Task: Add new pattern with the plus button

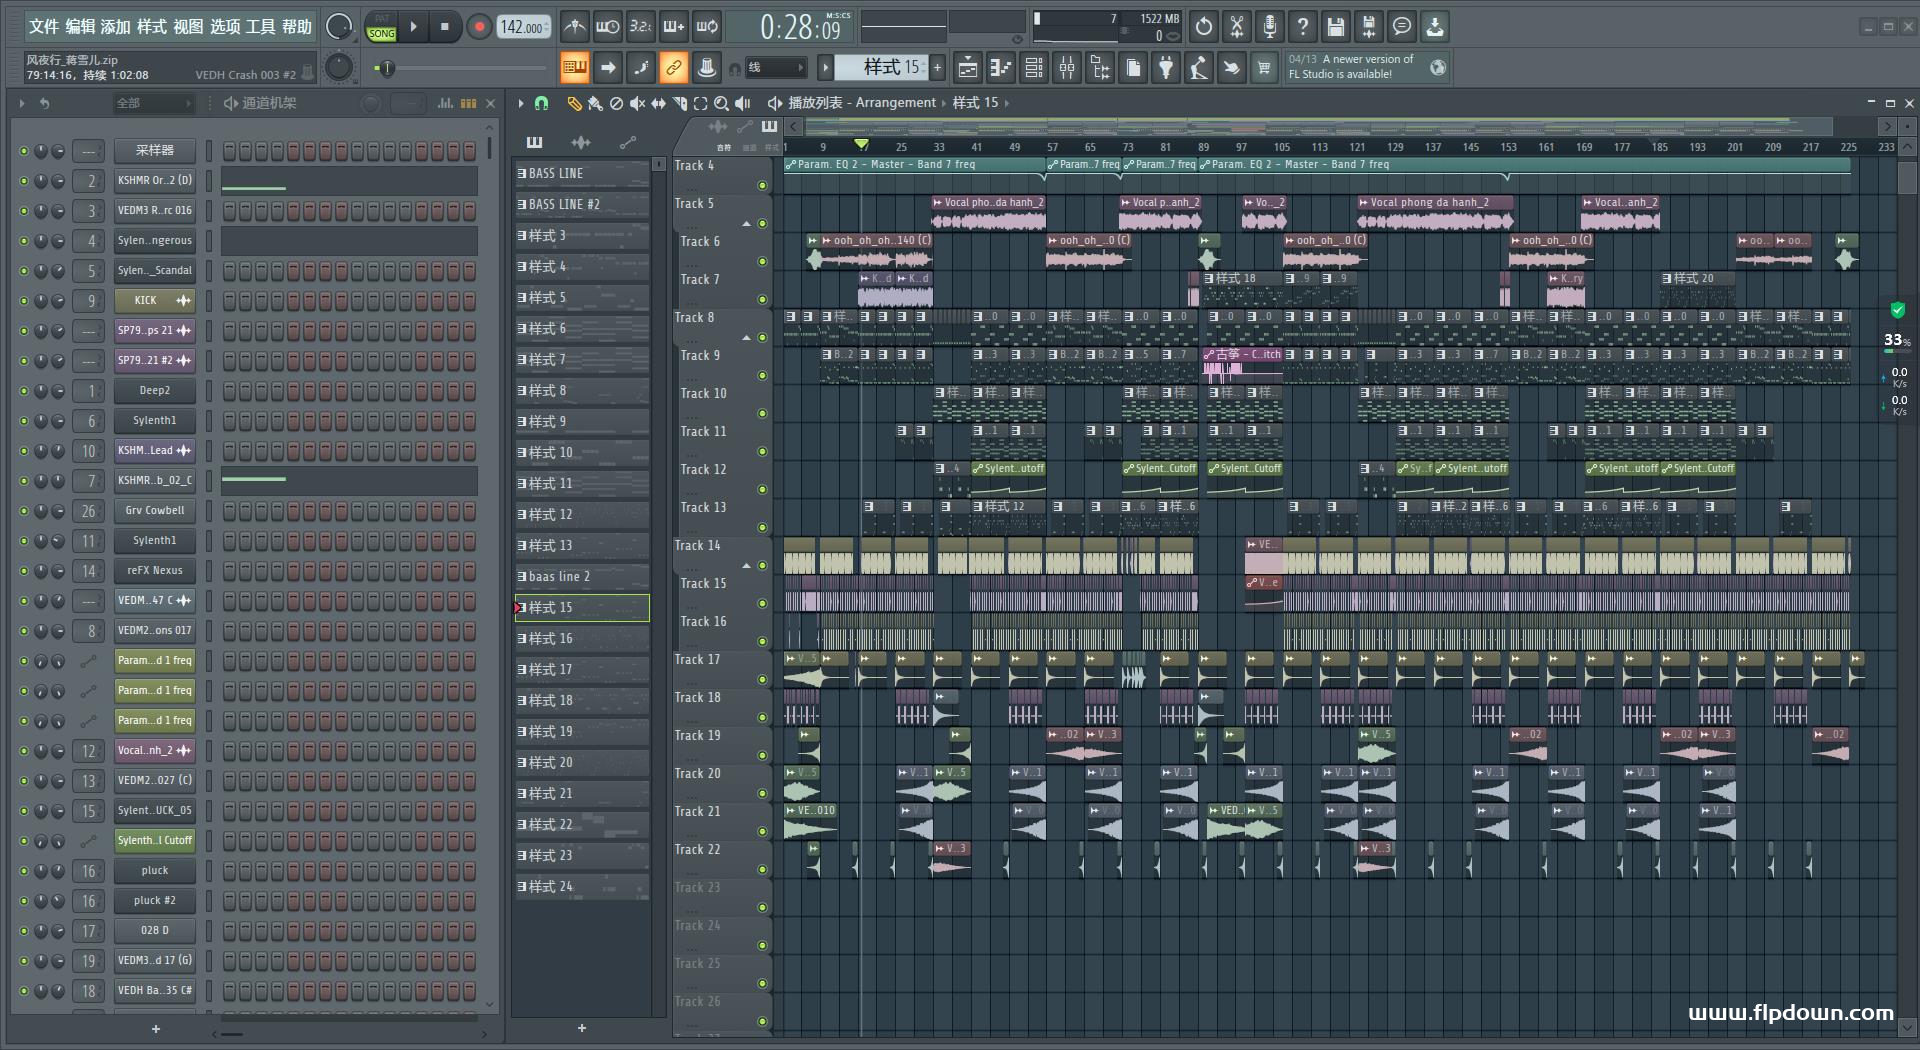Action: coord(937,67)
